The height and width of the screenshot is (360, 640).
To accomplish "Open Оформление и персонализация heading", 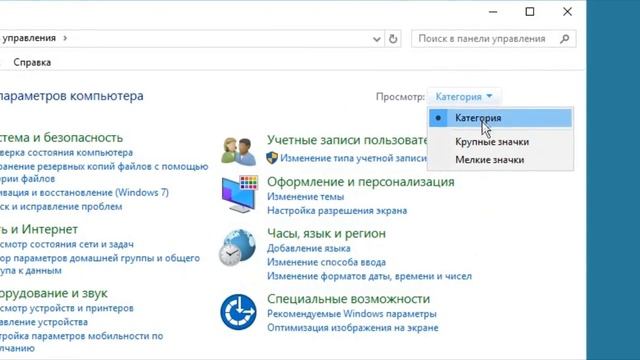I will (360, 182).
